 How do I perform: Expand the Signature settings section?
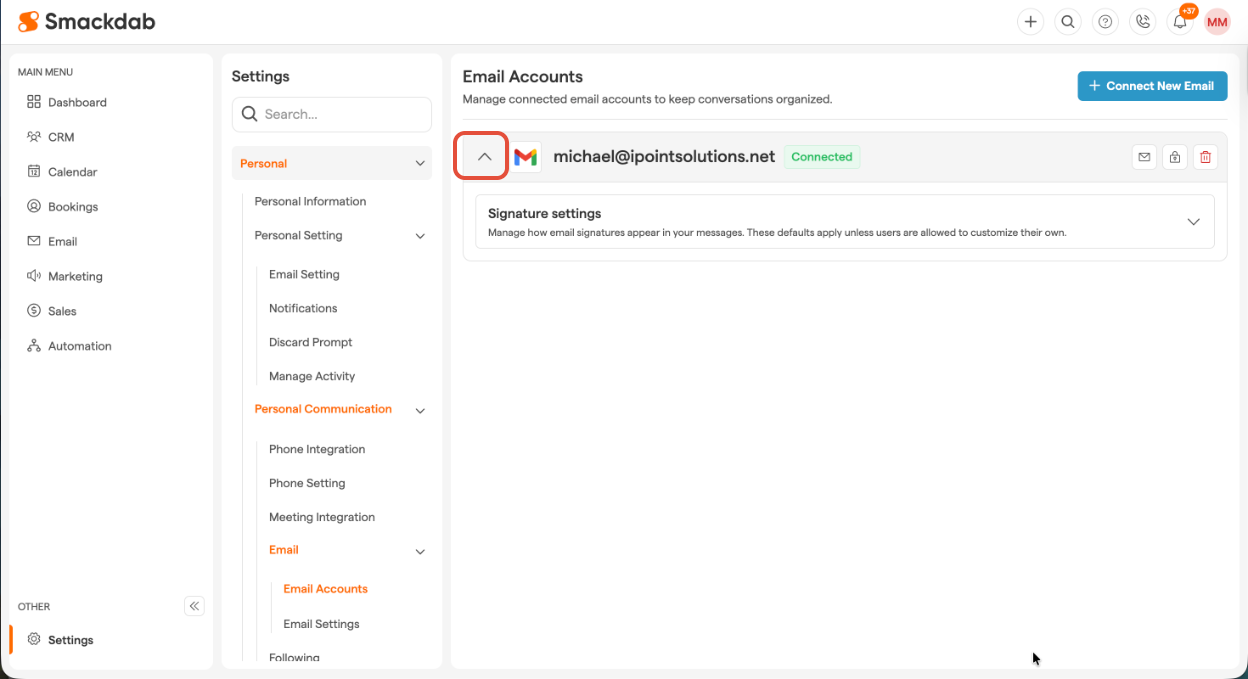1193,222
